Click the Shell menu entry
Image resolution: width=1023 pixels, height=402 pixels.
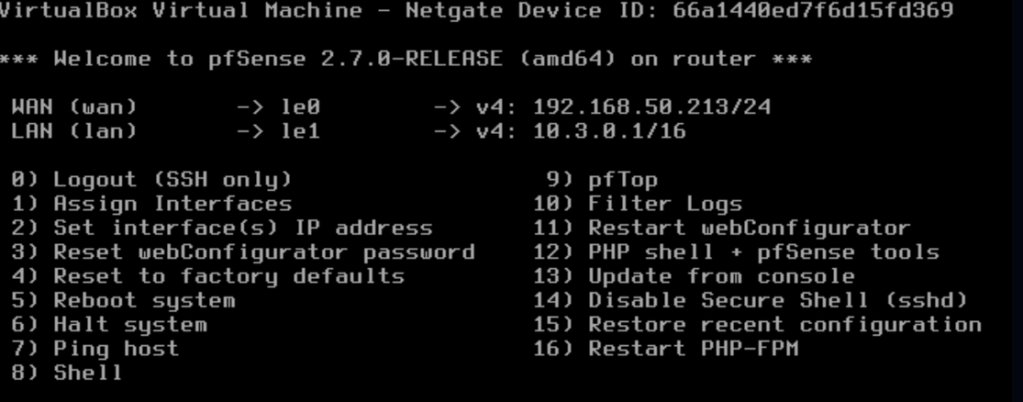[x=68, y=373]
